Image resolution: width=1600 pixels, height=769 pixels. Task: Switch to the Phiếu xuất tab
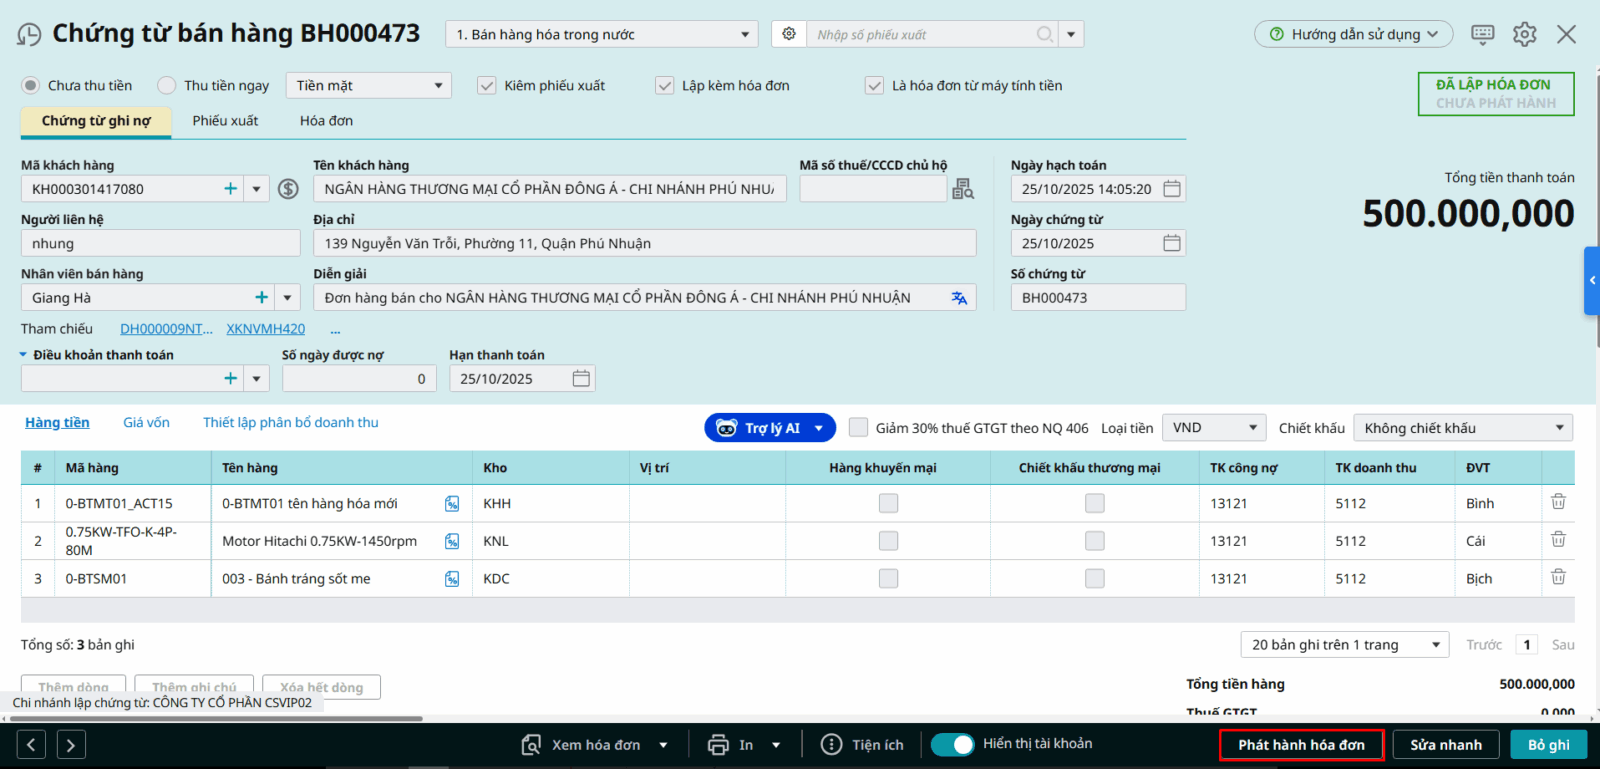pyautogui.click(x=225, y=121)
